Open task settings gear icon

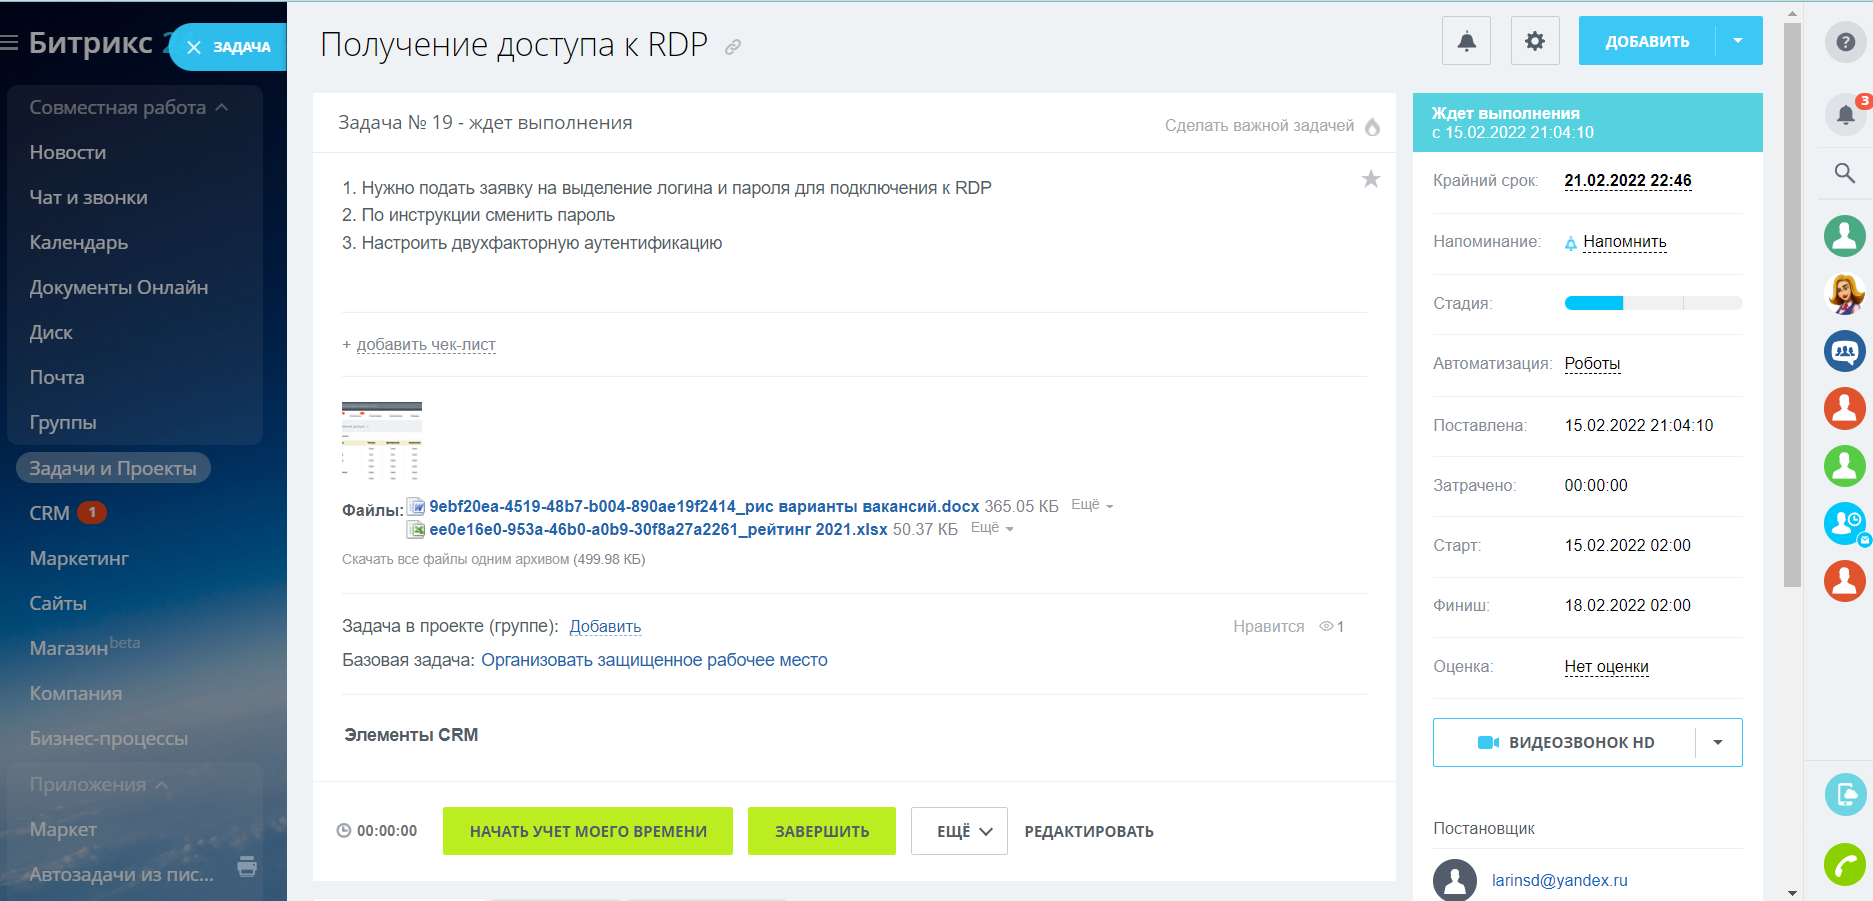point(1534,41)
